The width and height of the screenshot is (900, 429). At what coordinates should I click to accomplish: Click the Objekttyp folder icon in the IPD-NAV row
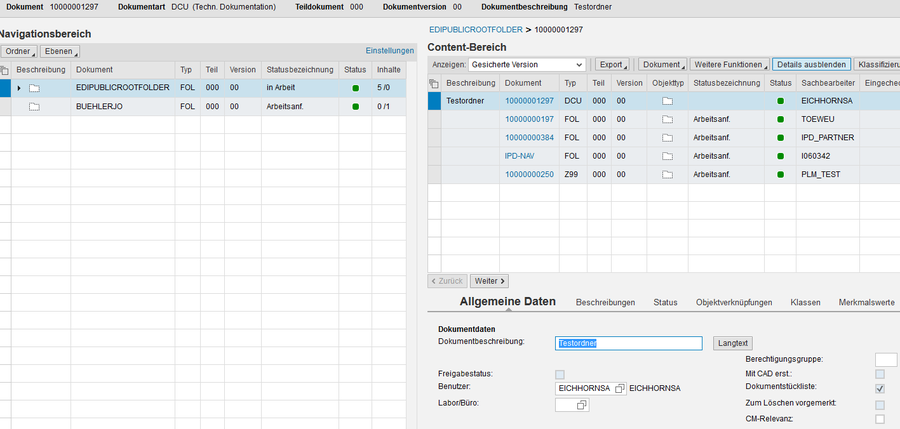tap(668, 156)
